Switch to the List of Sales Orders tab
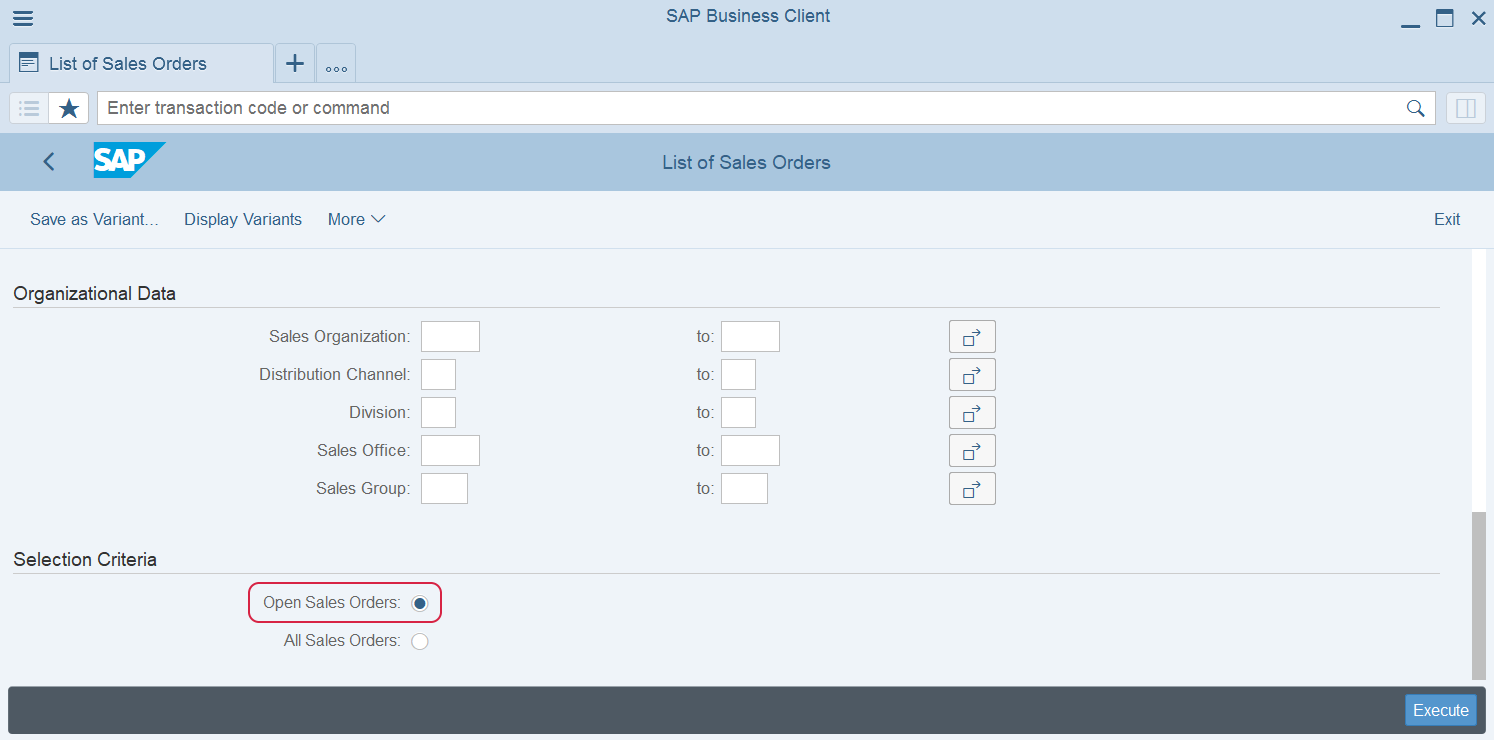Screen dimensions: 1494x740 click(140, 63)
